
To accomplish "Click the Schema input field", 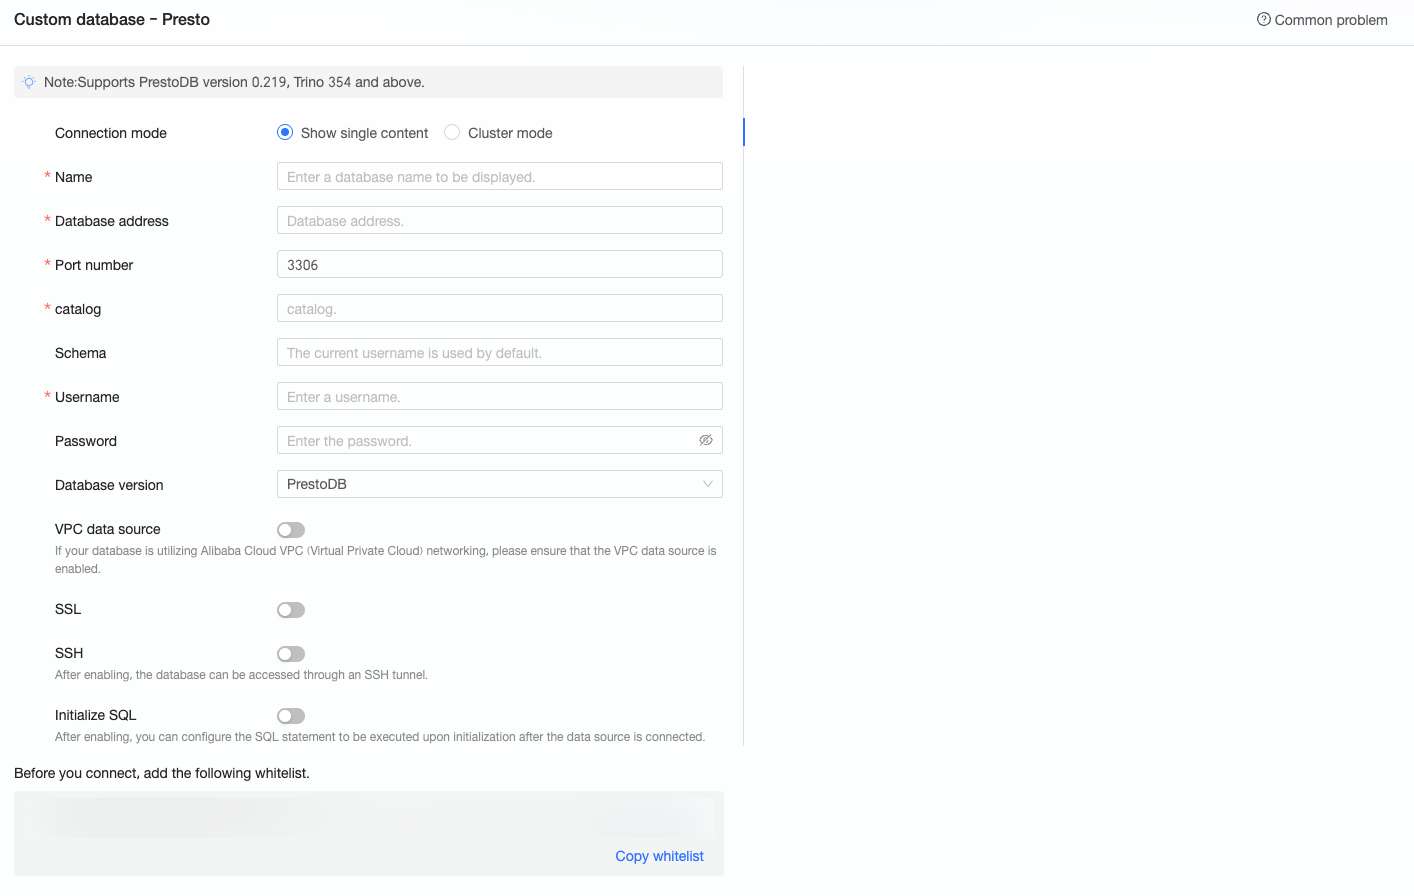I will (x=499, y=353).
